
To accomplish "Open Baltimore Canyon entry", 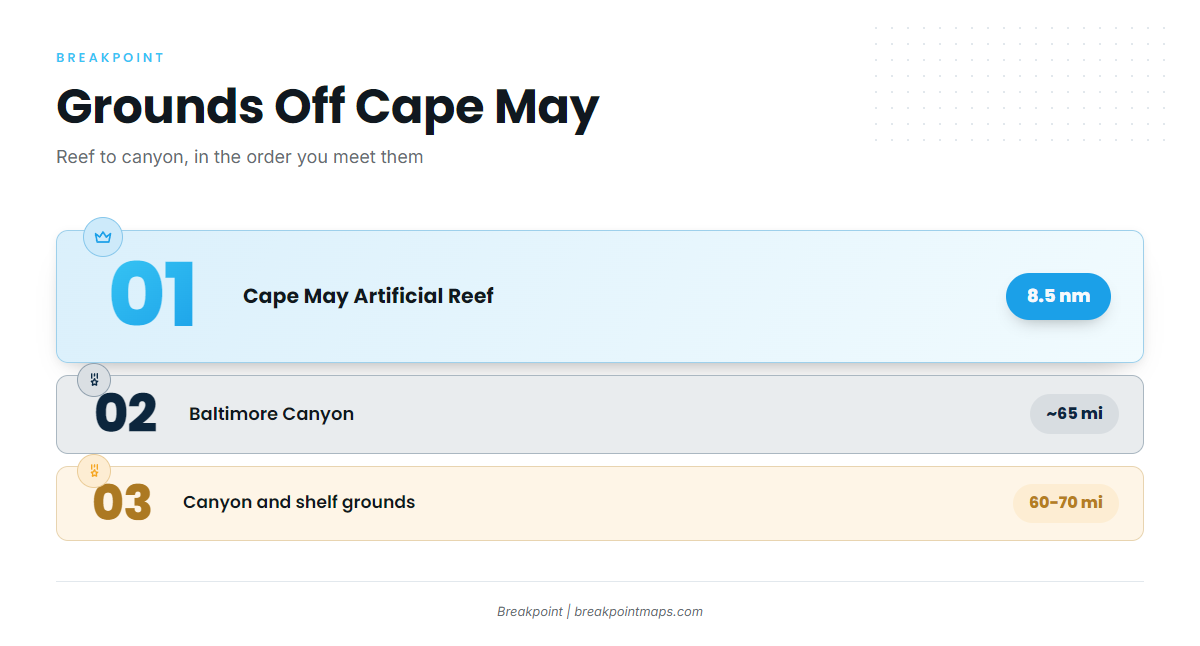I will coord(271,414).
